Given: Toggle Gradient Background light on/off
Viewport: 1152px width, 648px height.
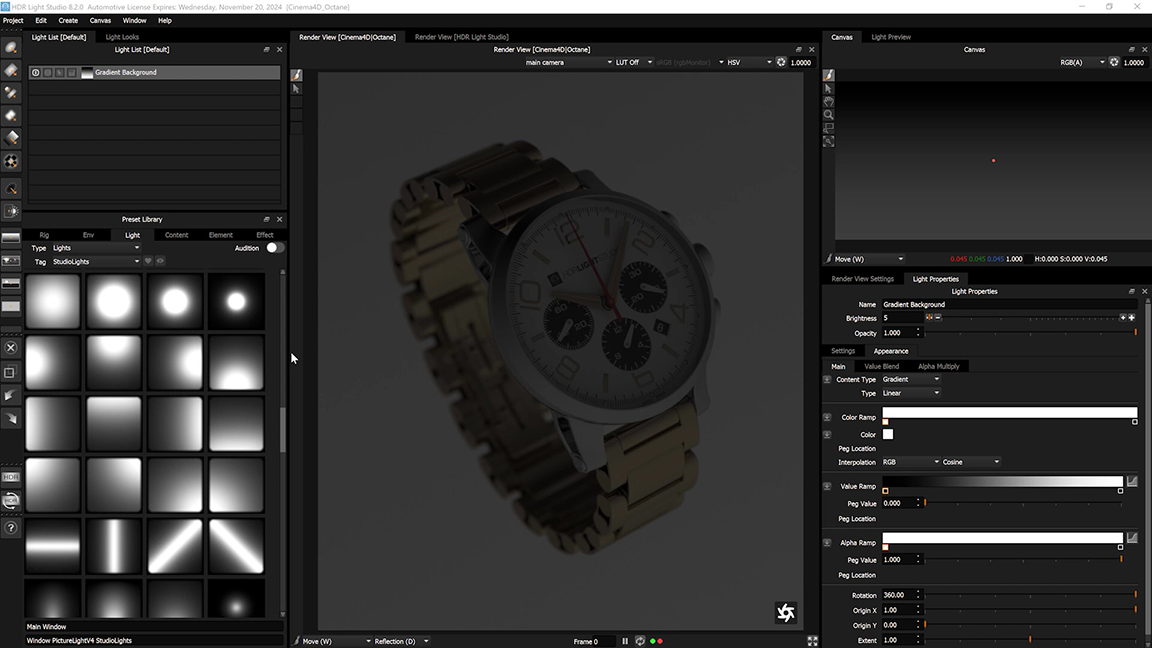Looking at the screenshot, I should coord(36,73).
